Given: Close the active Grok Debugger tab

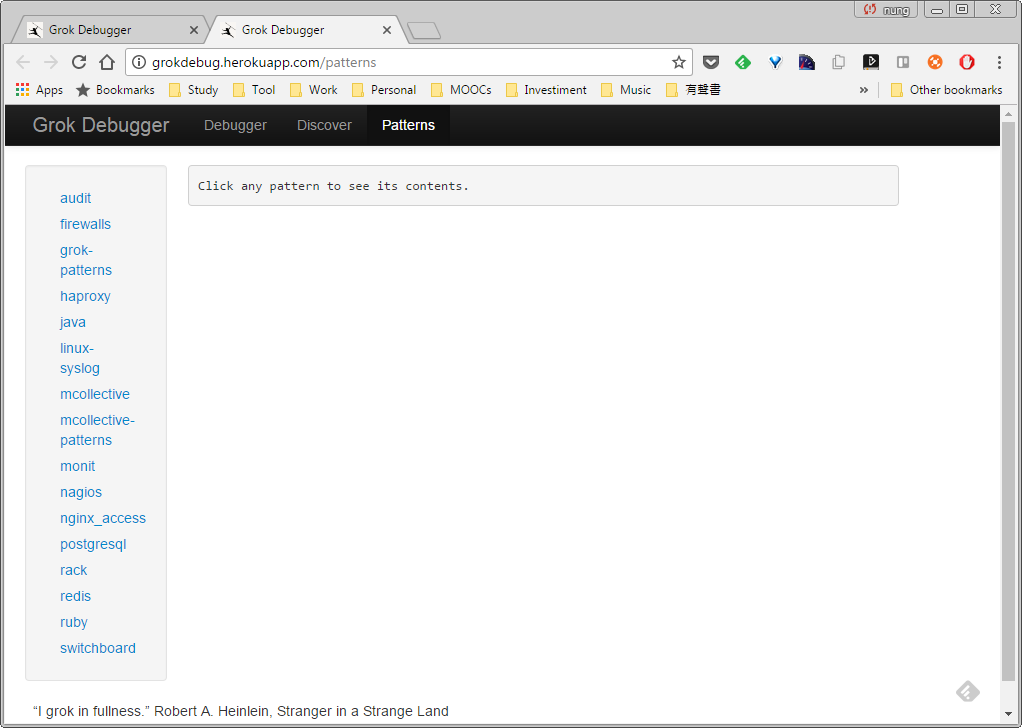Looking at the screenshot, I should pos(387,30).
